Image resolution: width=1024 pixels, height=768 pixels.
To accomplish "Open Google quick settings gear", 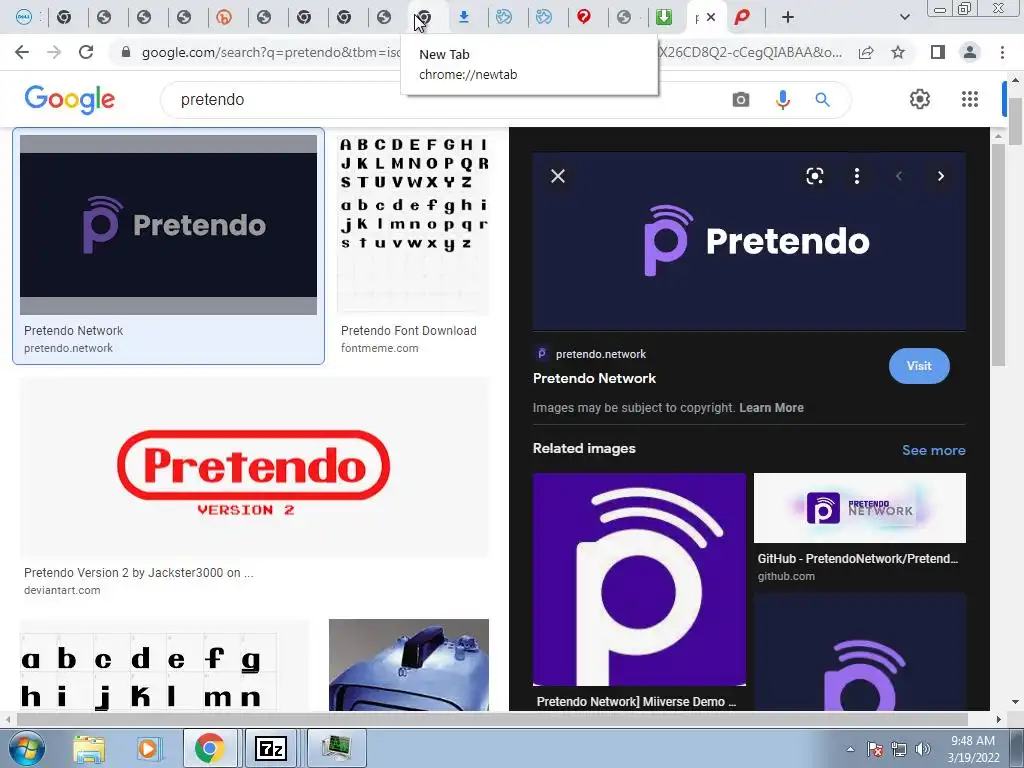I will (920, 99).
